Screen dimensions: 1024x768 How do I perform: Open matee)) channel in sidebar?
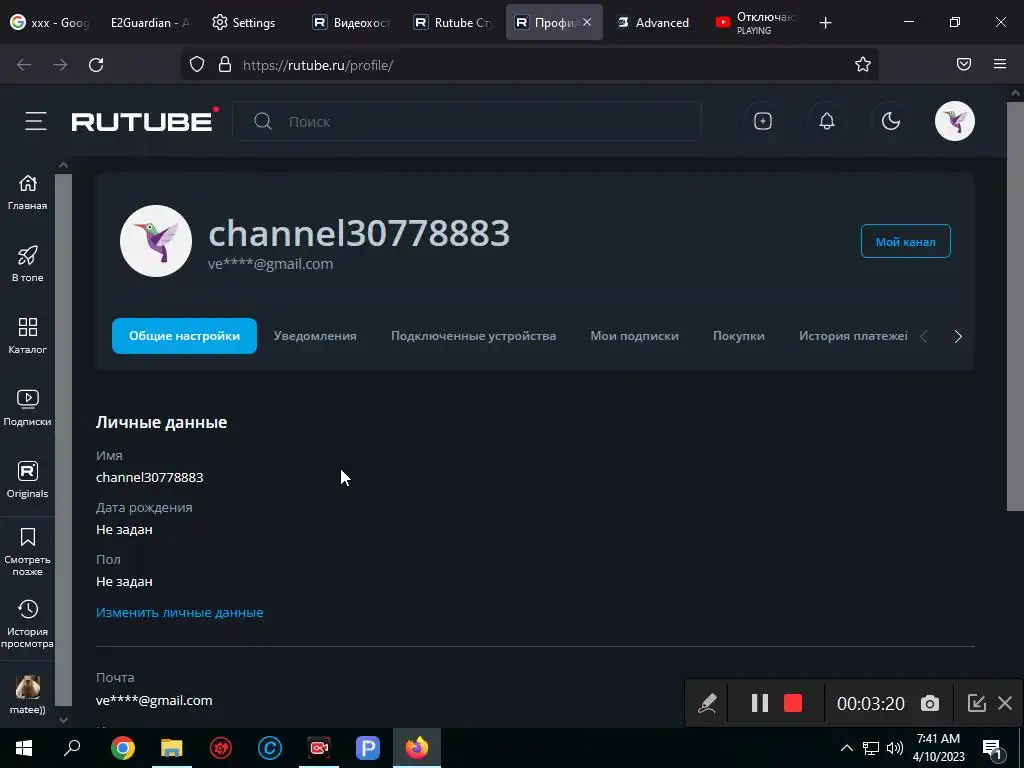[27, 696]
